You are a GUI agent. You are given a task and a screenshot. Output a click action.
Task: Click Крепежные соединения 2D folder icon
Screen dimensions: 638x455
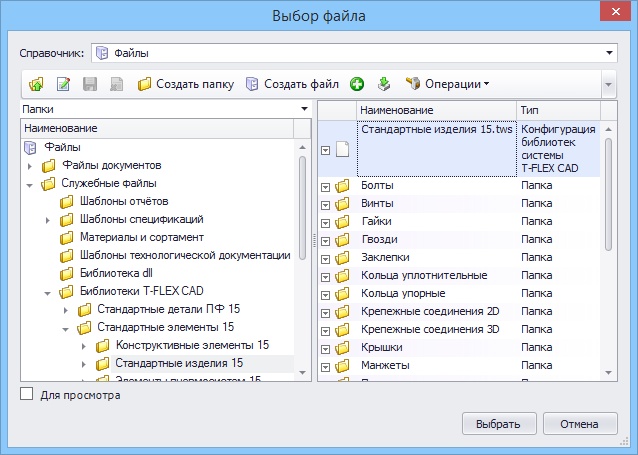click(x=342, y=312)
